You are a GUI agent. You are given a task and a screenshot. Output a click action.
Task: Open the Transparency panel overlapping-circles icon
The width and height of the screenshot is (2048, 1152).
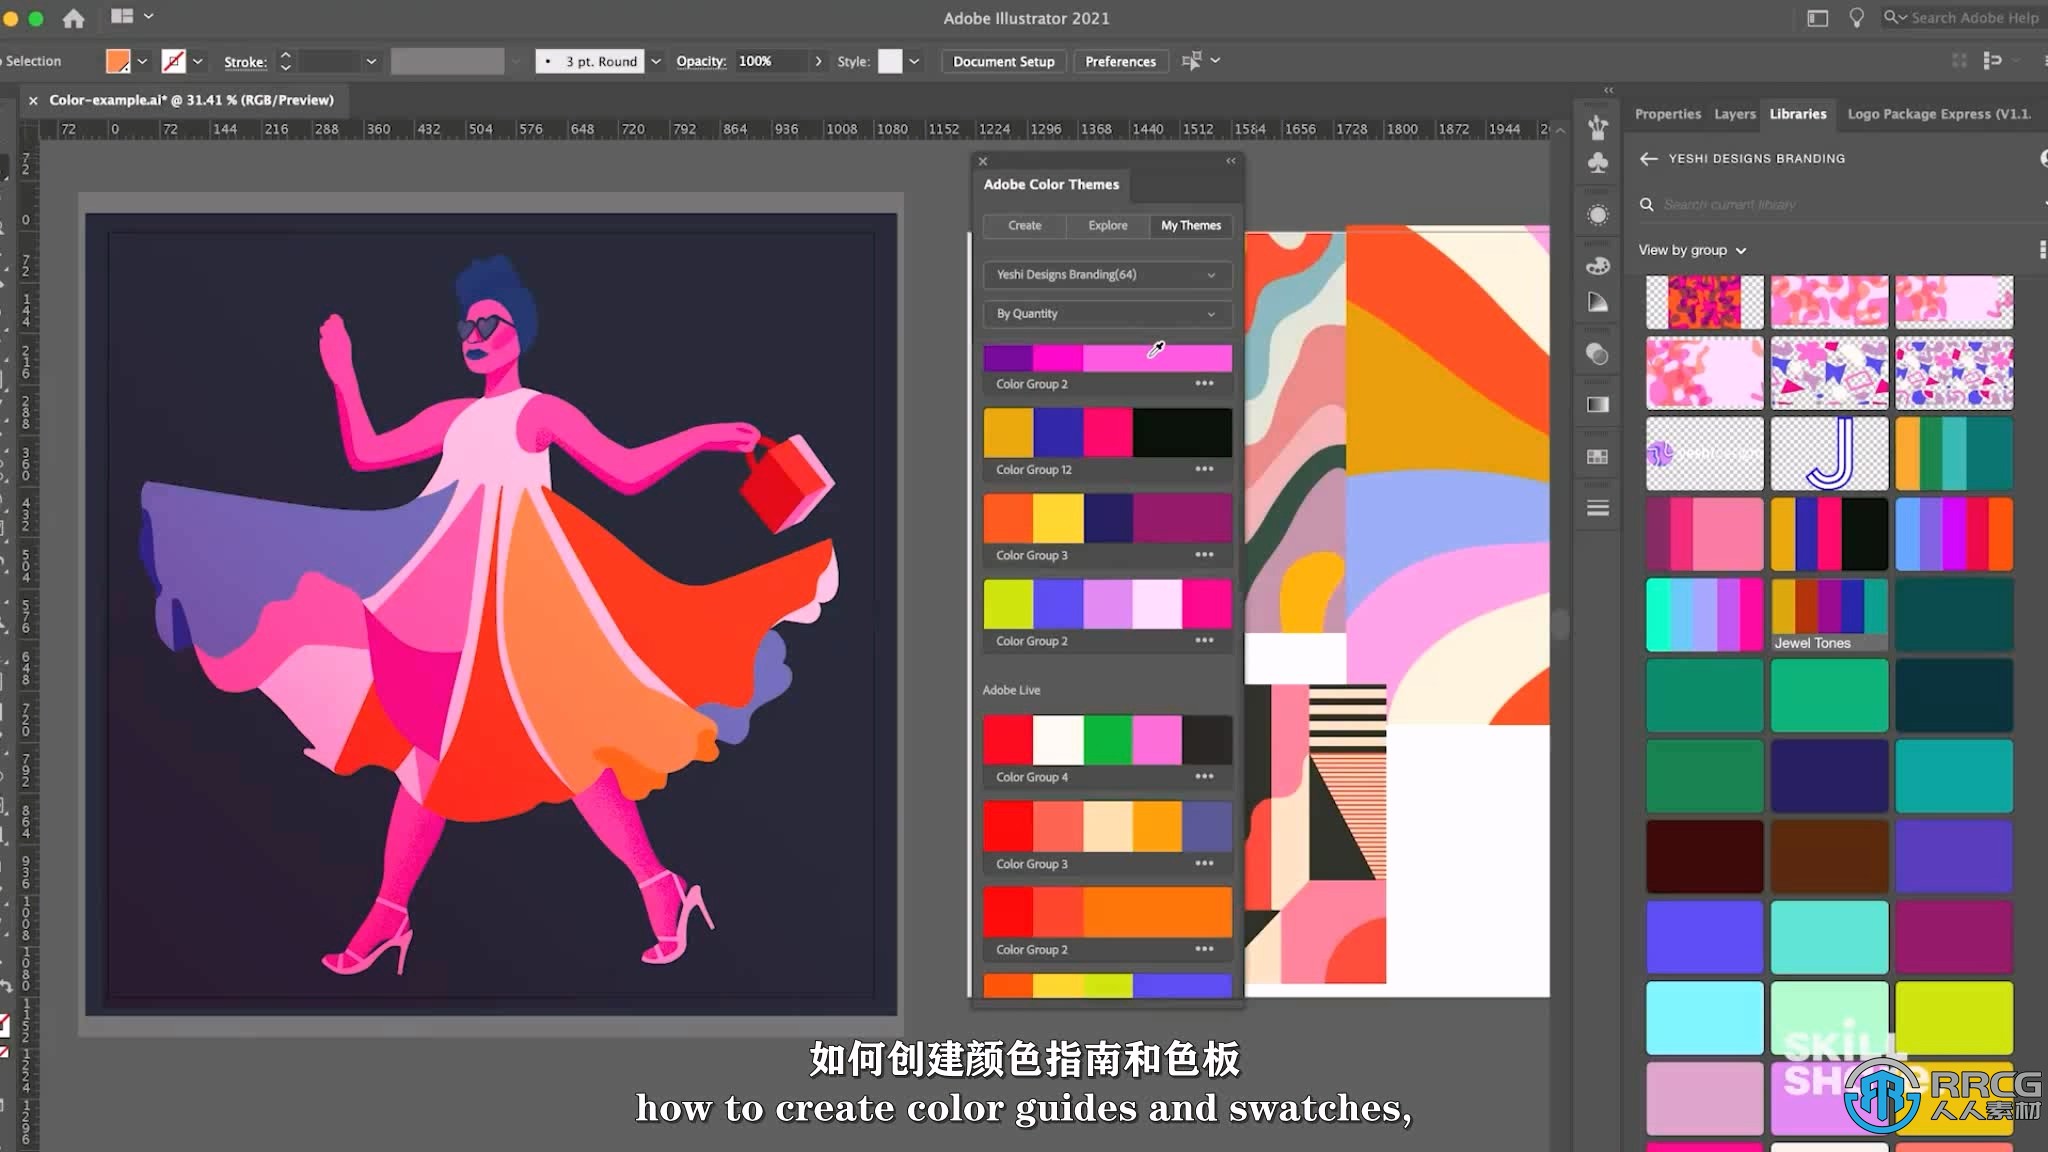pyautogui.click(x=1598, y=354)
